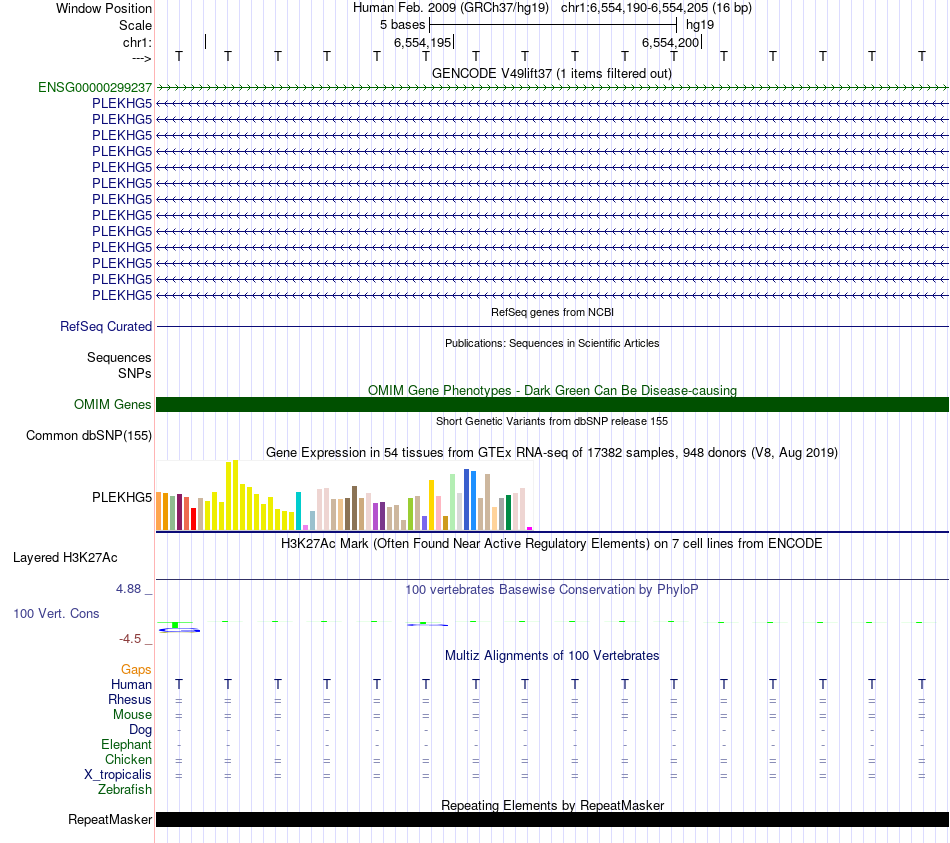The image size is (950, 843).
Task: Open the H3K27Ac Mark track title
Action: [x=552, y=544]
